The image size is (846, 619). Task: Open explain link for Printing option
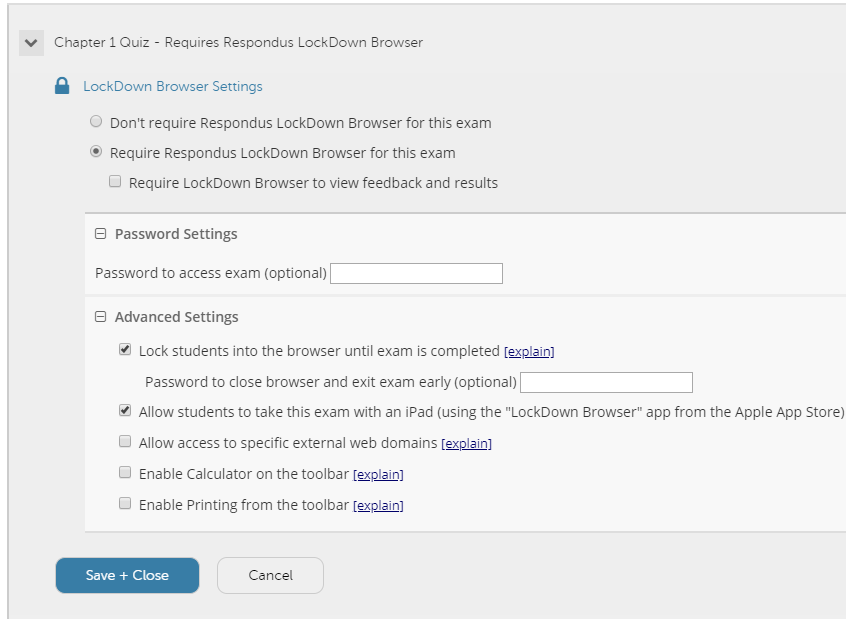[x=378, y=506]
